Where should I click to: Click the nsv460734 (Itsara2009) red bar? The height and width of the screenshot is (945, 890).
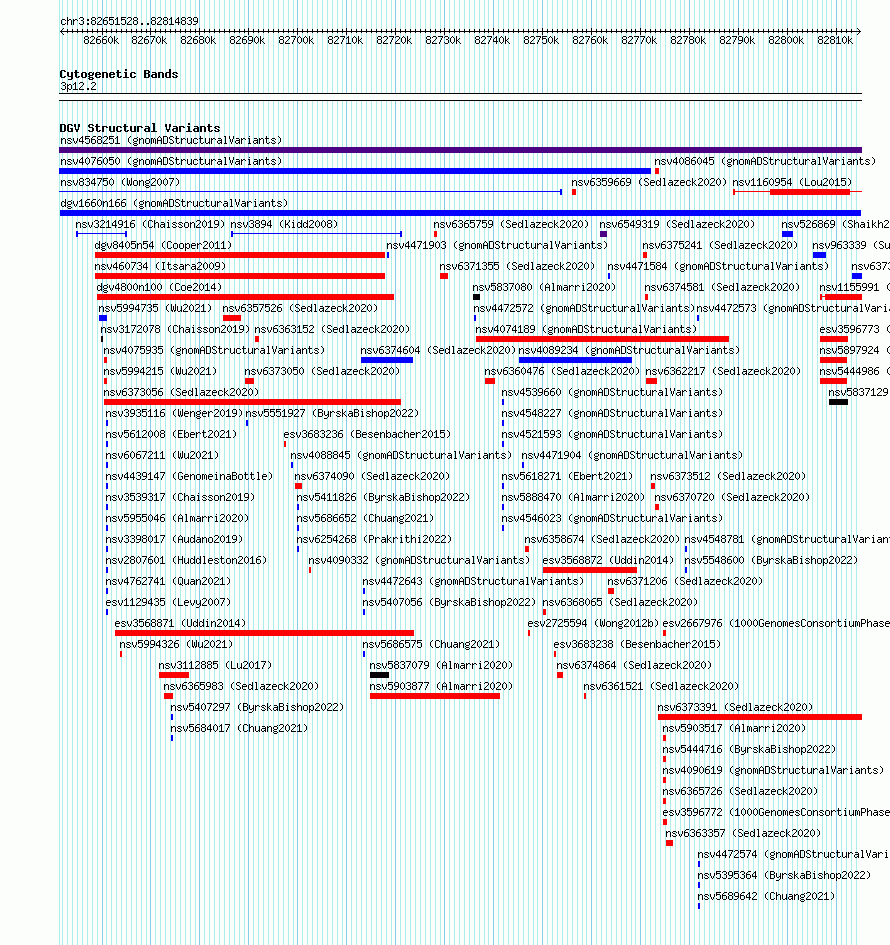point(240,276)
